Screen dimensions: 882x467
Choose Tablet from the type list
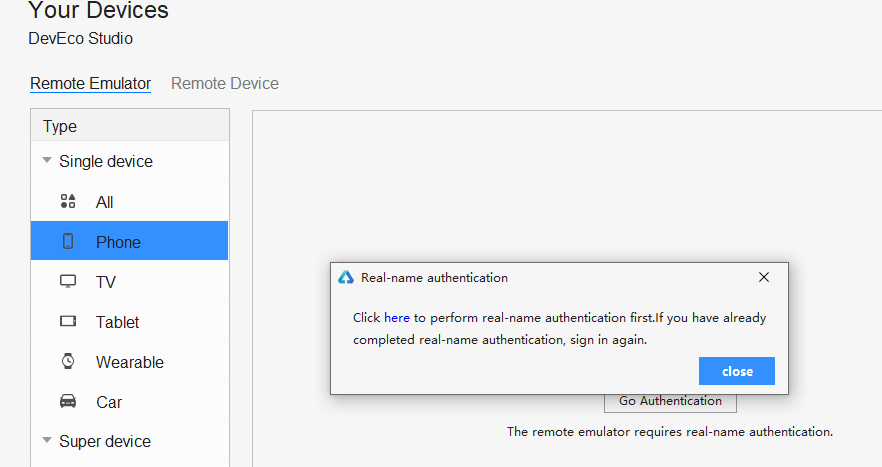coord(118,322)
